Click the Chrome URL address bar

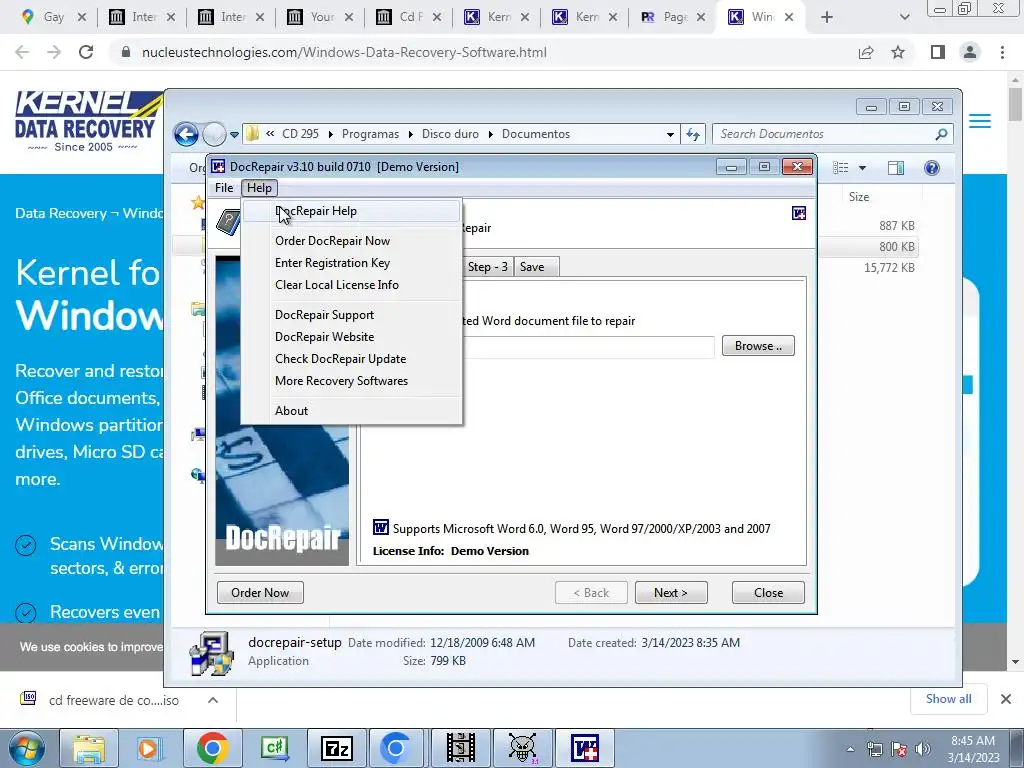483,52
